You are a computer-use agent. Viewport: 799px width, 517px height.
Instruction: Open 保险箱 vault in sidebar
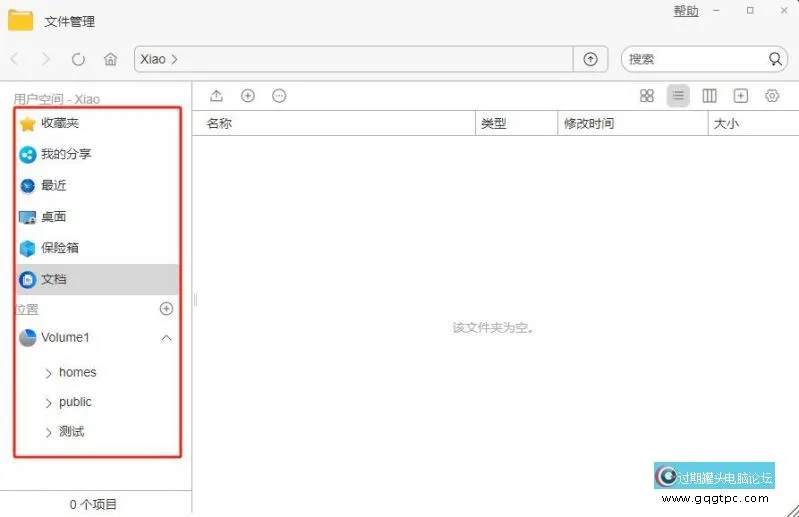pyautogui.click(x=97, y=248)
